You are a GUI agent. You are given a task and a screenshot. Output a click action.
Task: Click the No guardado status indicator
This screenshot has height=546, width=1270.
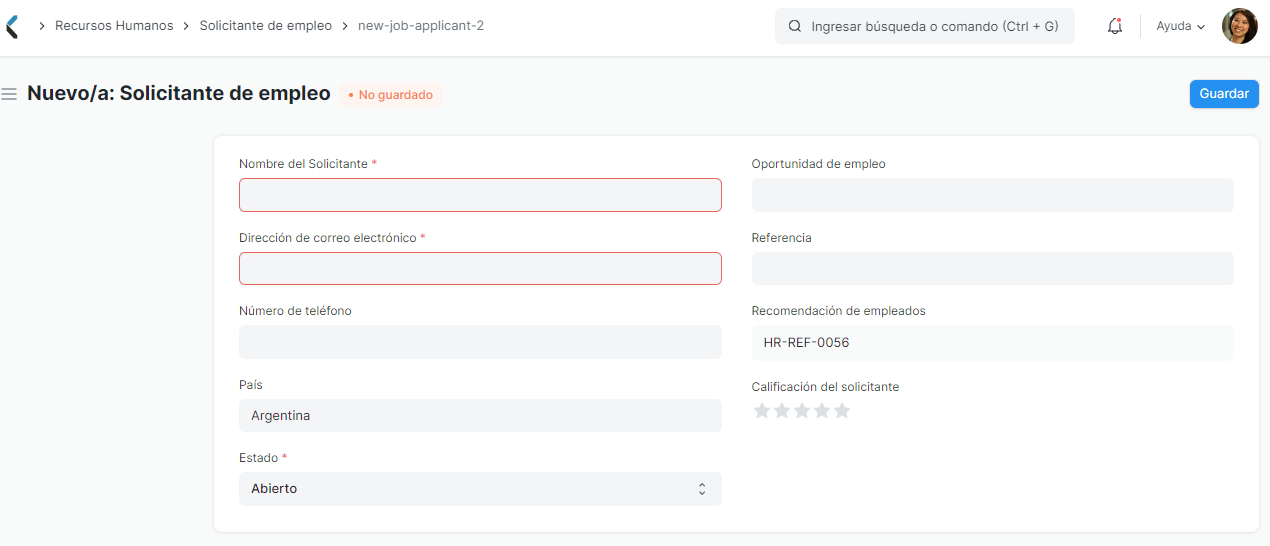[x=390, y=95]
